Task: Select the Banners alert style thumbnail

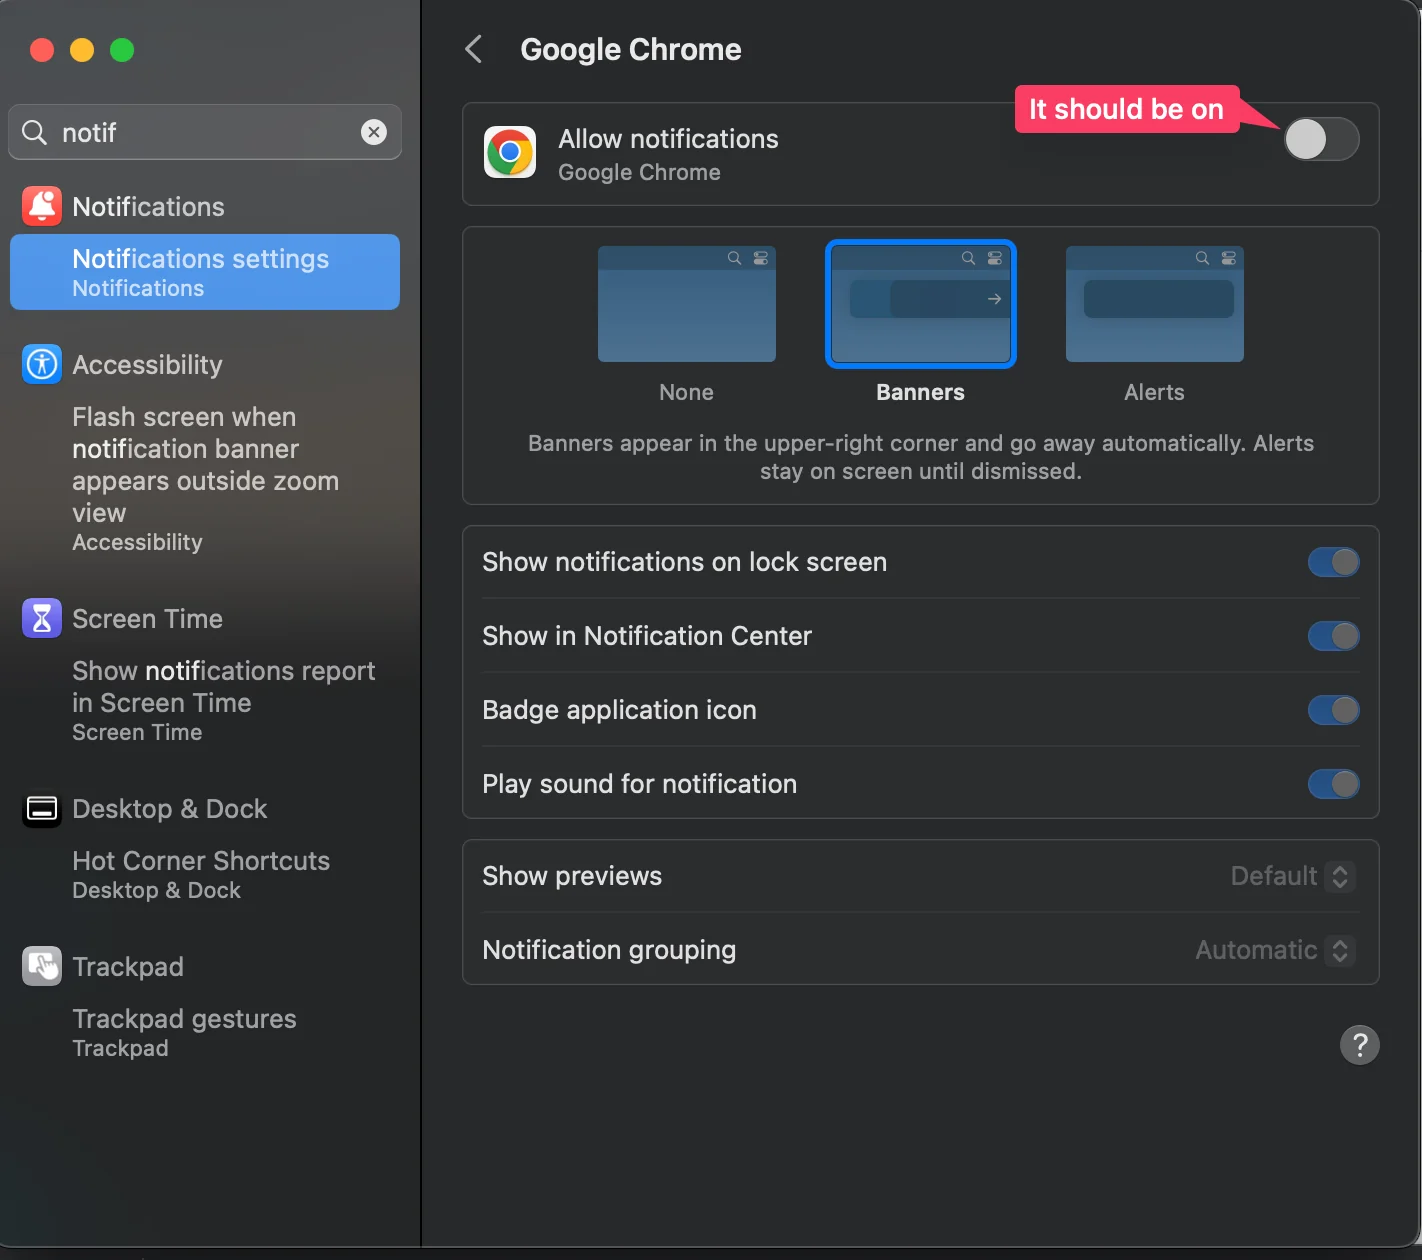Action: [x=921, y=304]
